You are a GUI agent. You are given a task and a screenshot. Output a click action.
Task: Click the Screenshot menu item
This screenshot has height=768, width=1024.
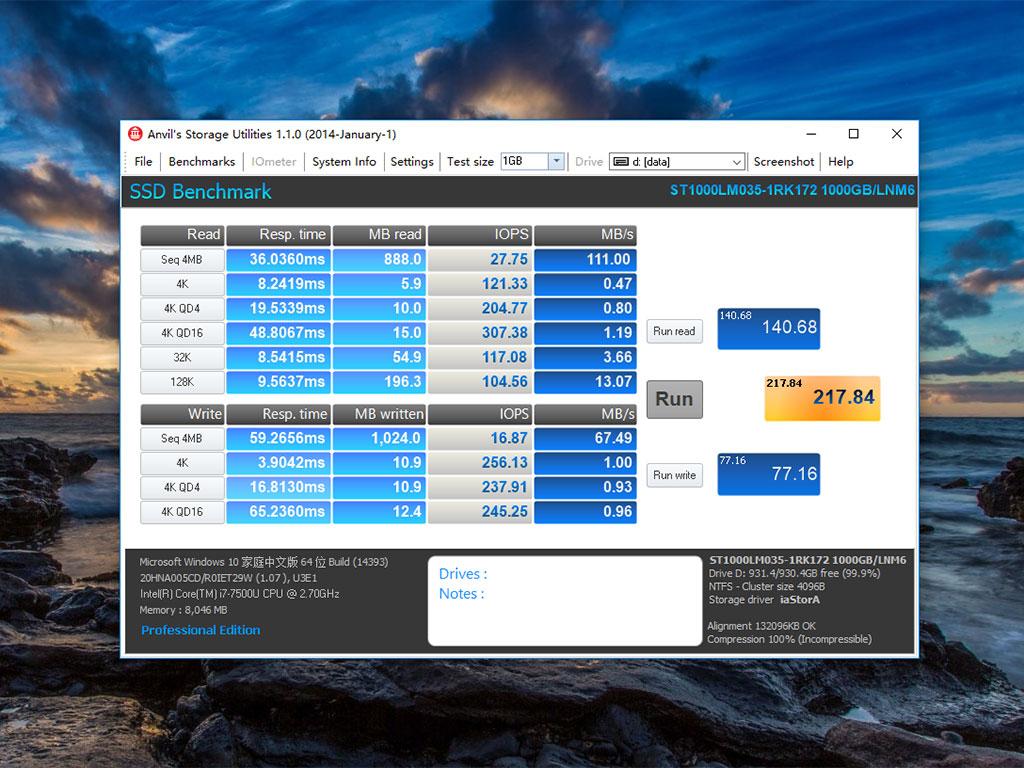784,161
